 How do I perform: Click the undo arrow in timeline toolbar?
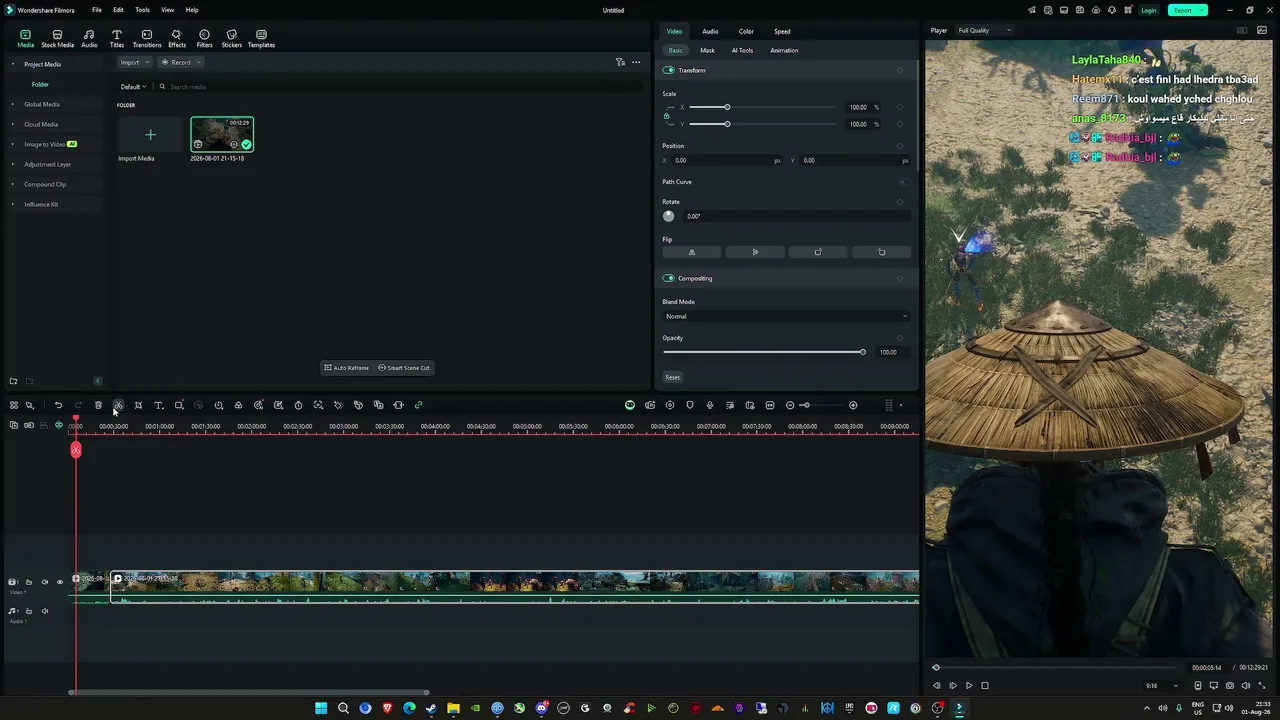coord(58,405)
